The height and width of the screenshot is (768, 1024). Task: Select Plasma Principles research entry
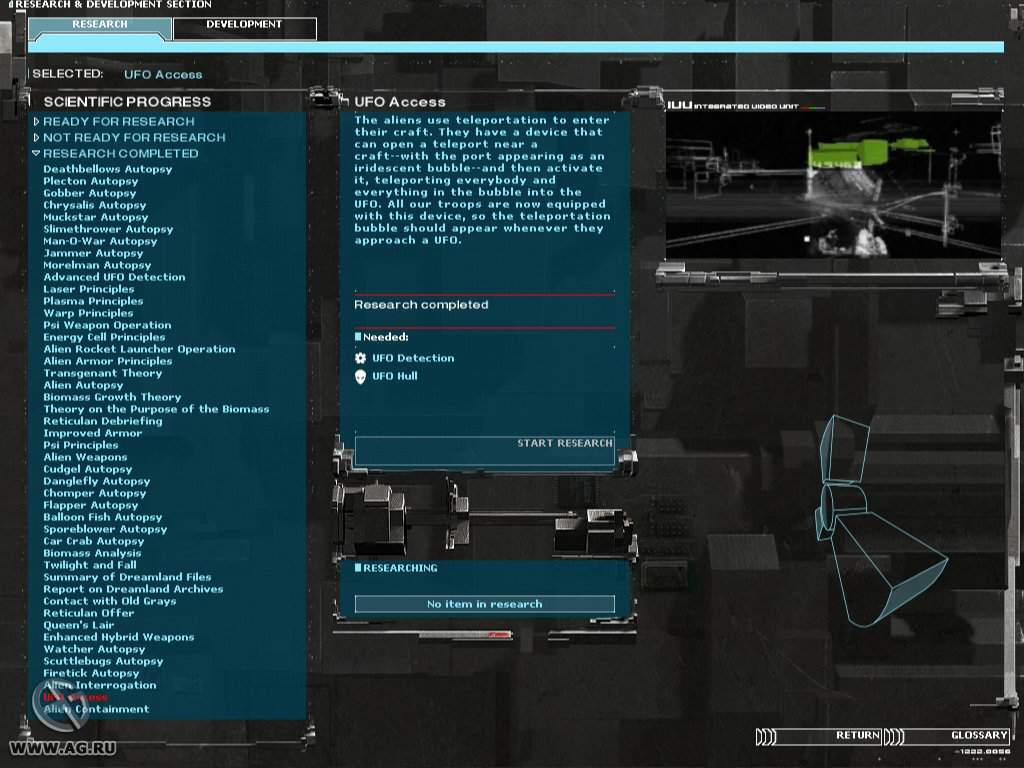click(x=93, y=301)
